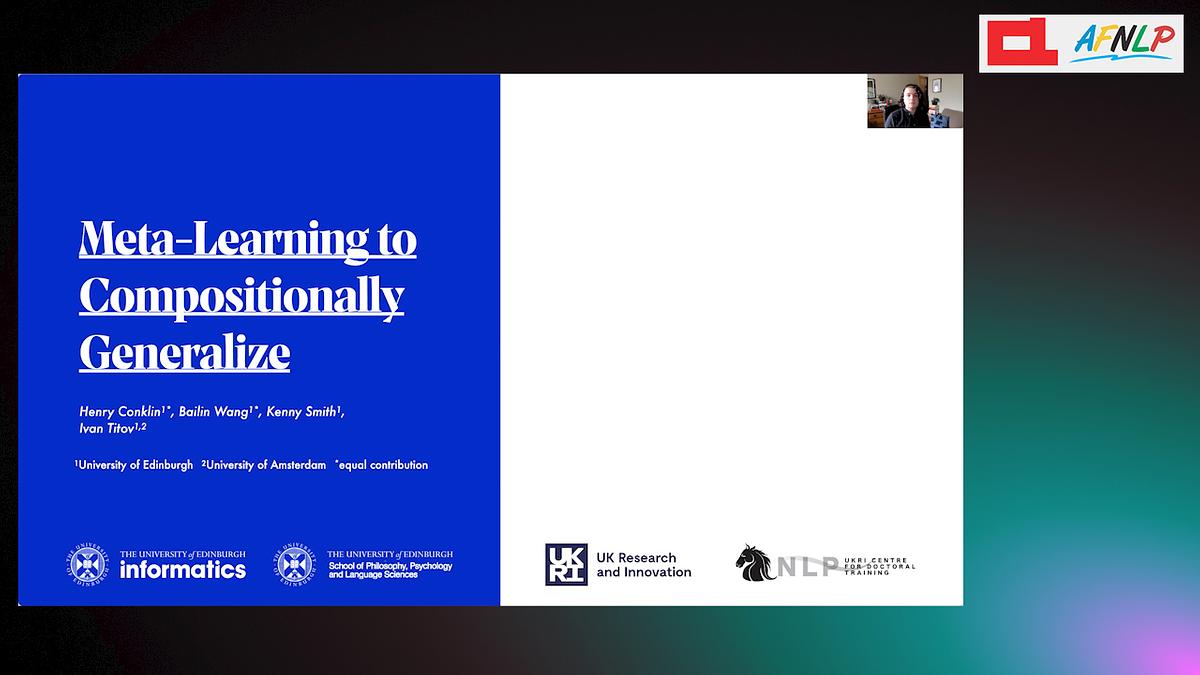
Task: Select author name Ivan Titov
Action: click(x=107, y=429)
